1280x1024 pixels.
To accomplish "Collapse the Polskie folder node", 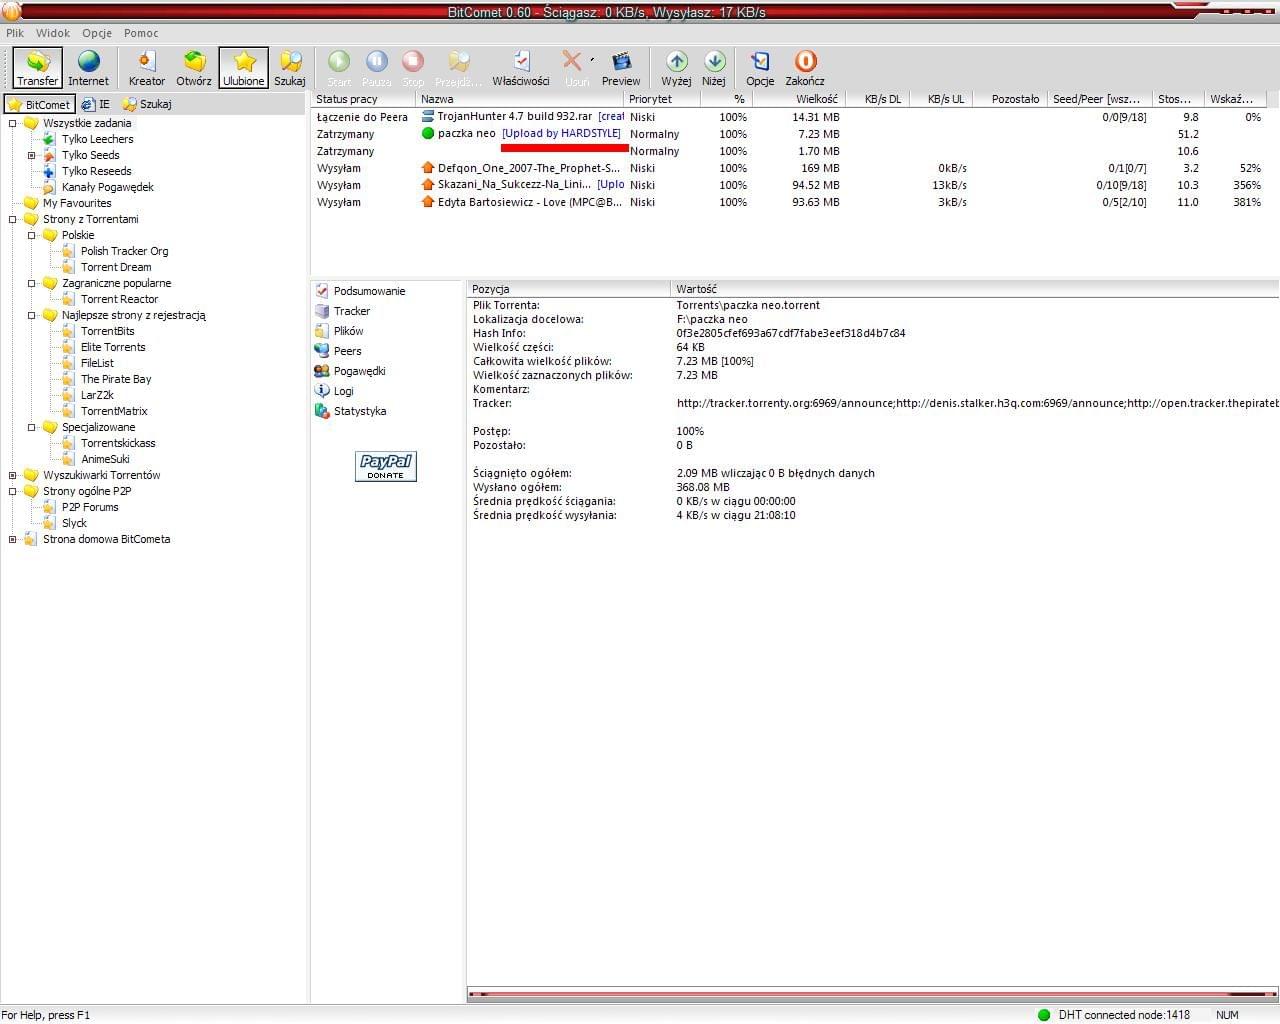I will click(x=31, y=235).
